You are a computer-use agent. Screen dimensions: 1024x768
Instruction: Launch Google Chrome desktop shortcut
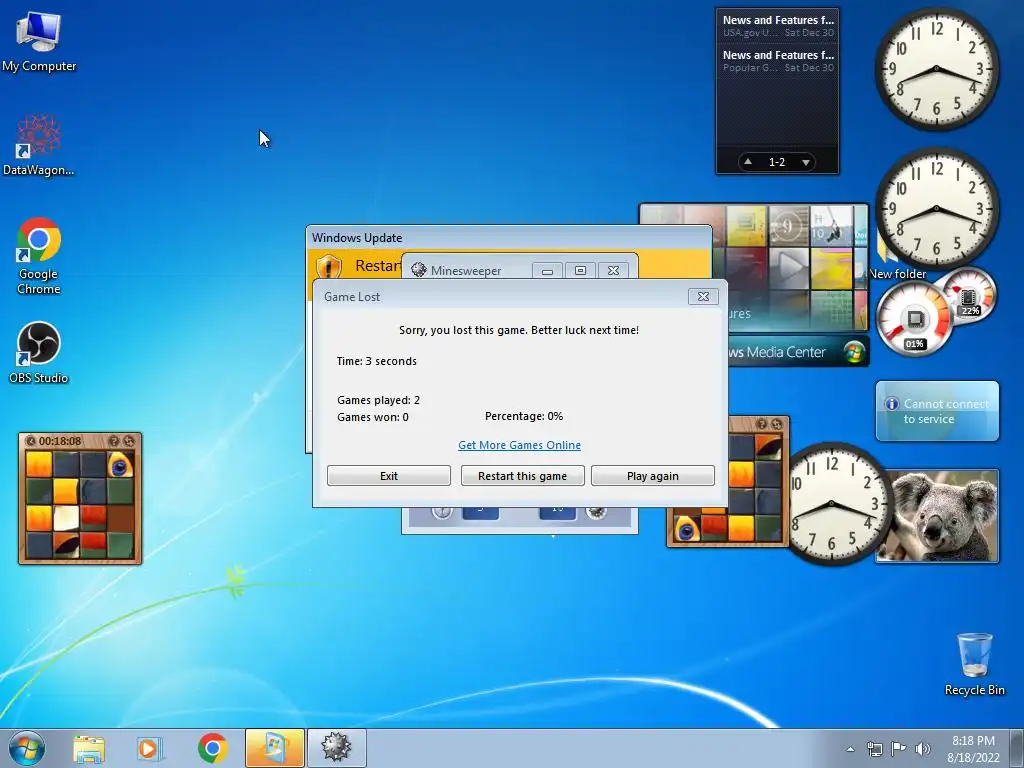point(39,256)
